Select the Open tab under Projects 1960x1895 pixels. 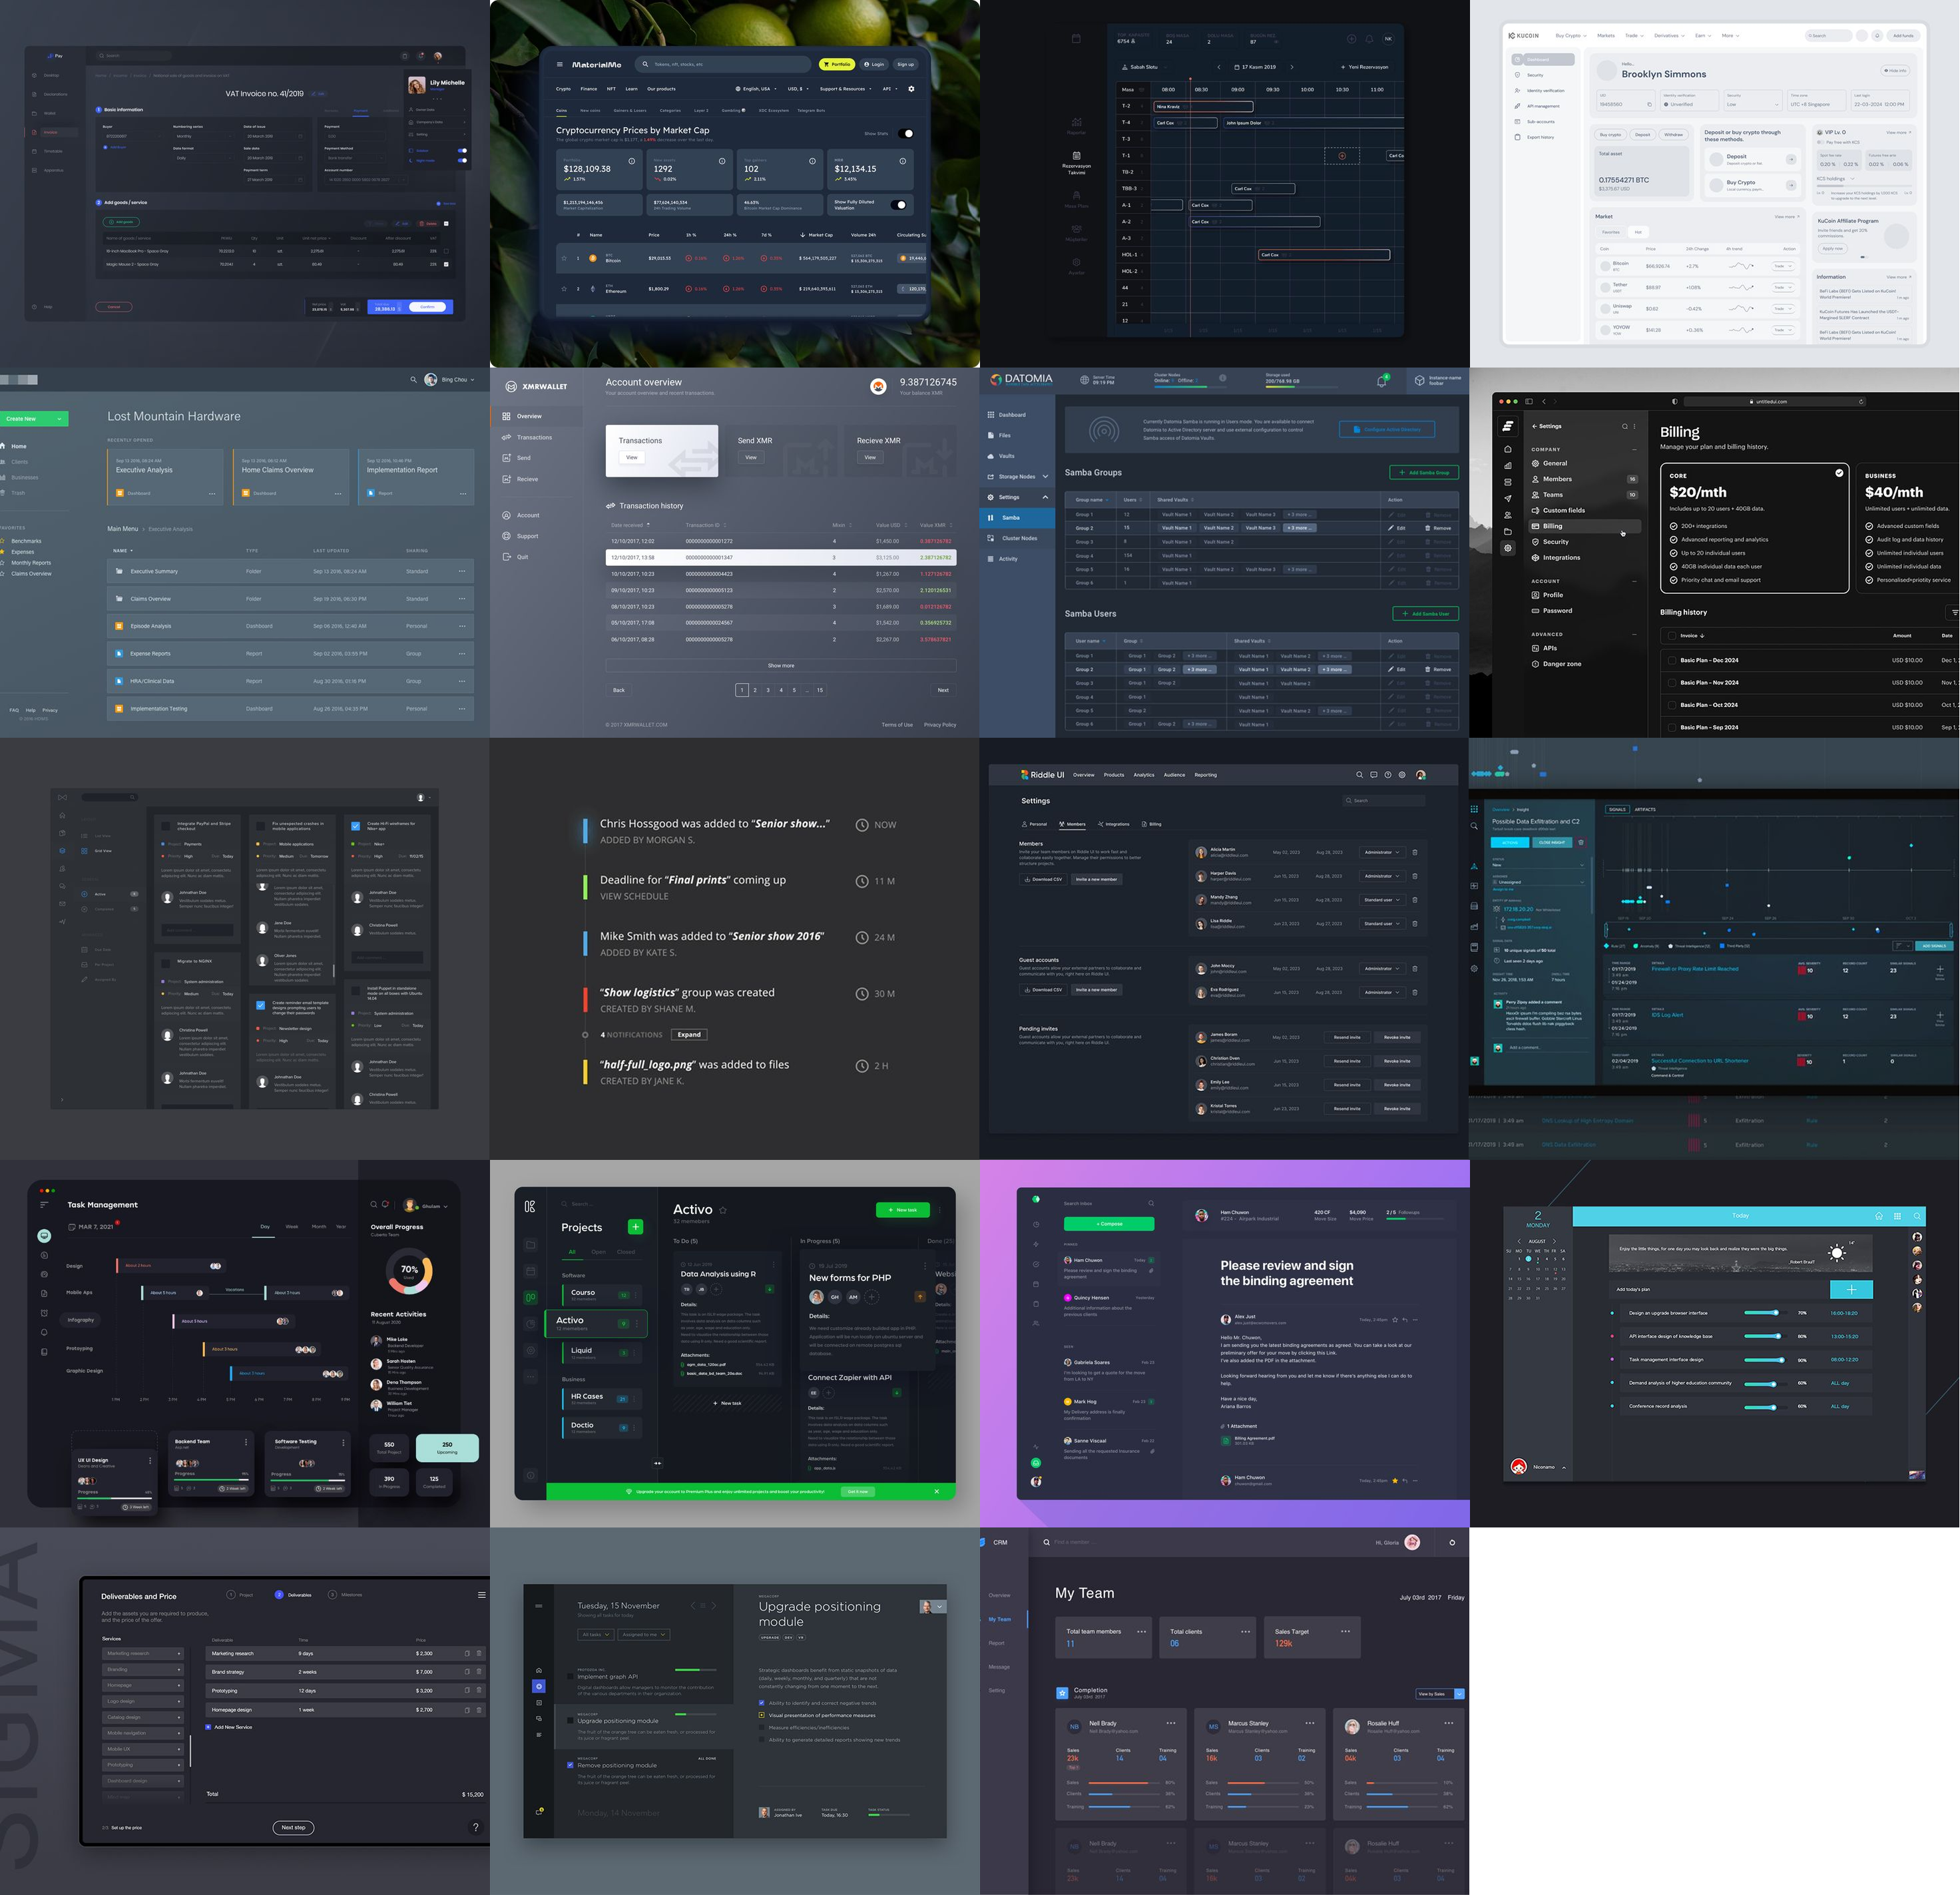coord(598,1252)
